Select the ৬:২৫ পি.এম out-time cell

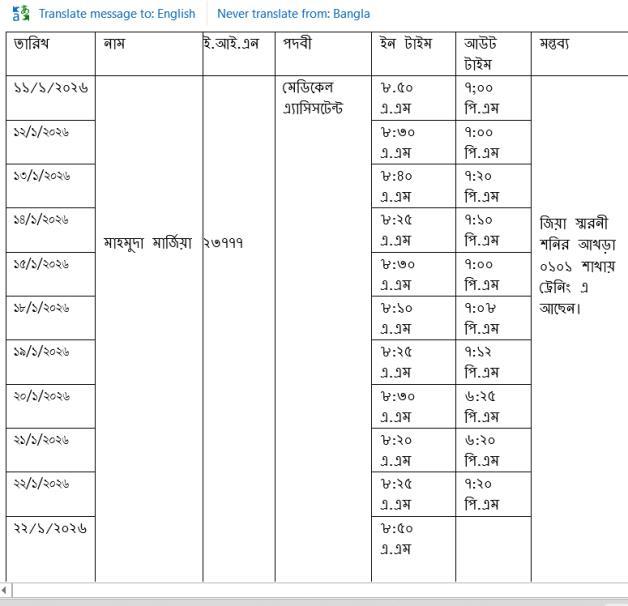click(x=481, y=406)
